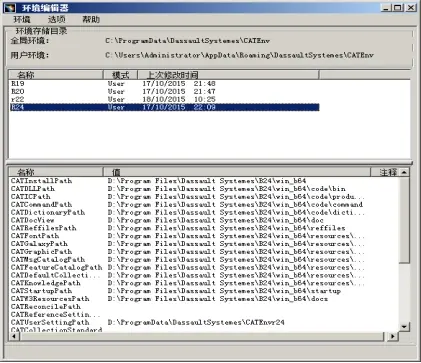
Task: Select the CATStartupPath variable
Action: pos(41,291)
